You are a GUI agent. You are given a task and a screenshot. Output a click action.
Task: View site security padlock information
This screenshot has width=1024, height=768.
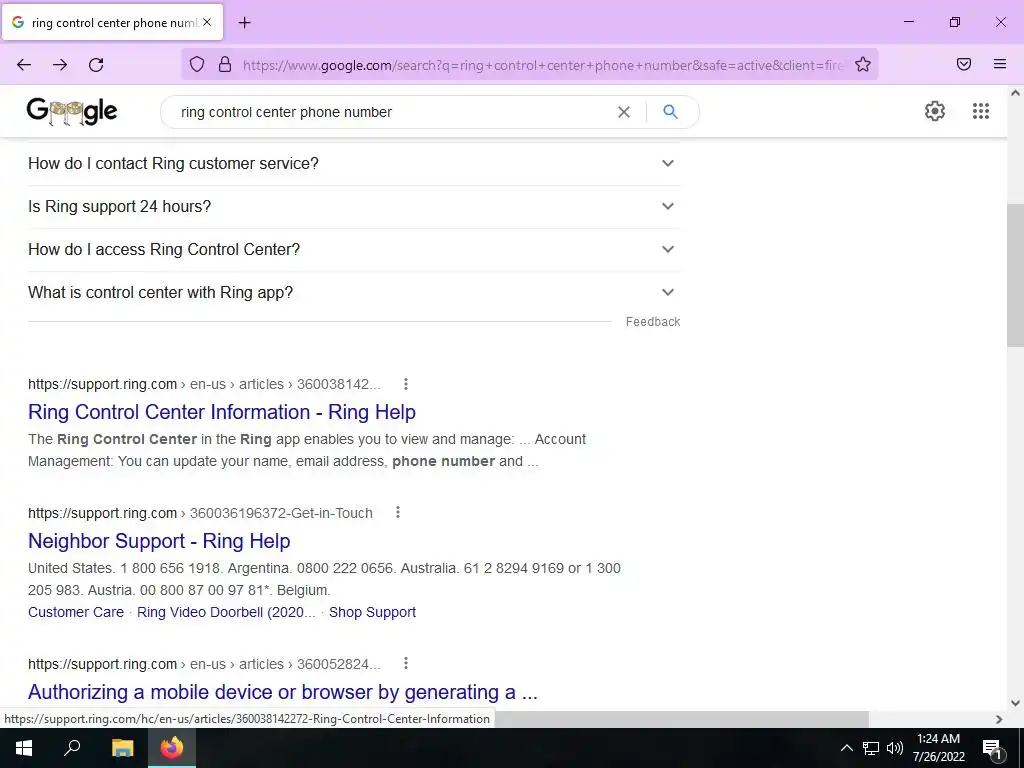(x=225, y=64)
